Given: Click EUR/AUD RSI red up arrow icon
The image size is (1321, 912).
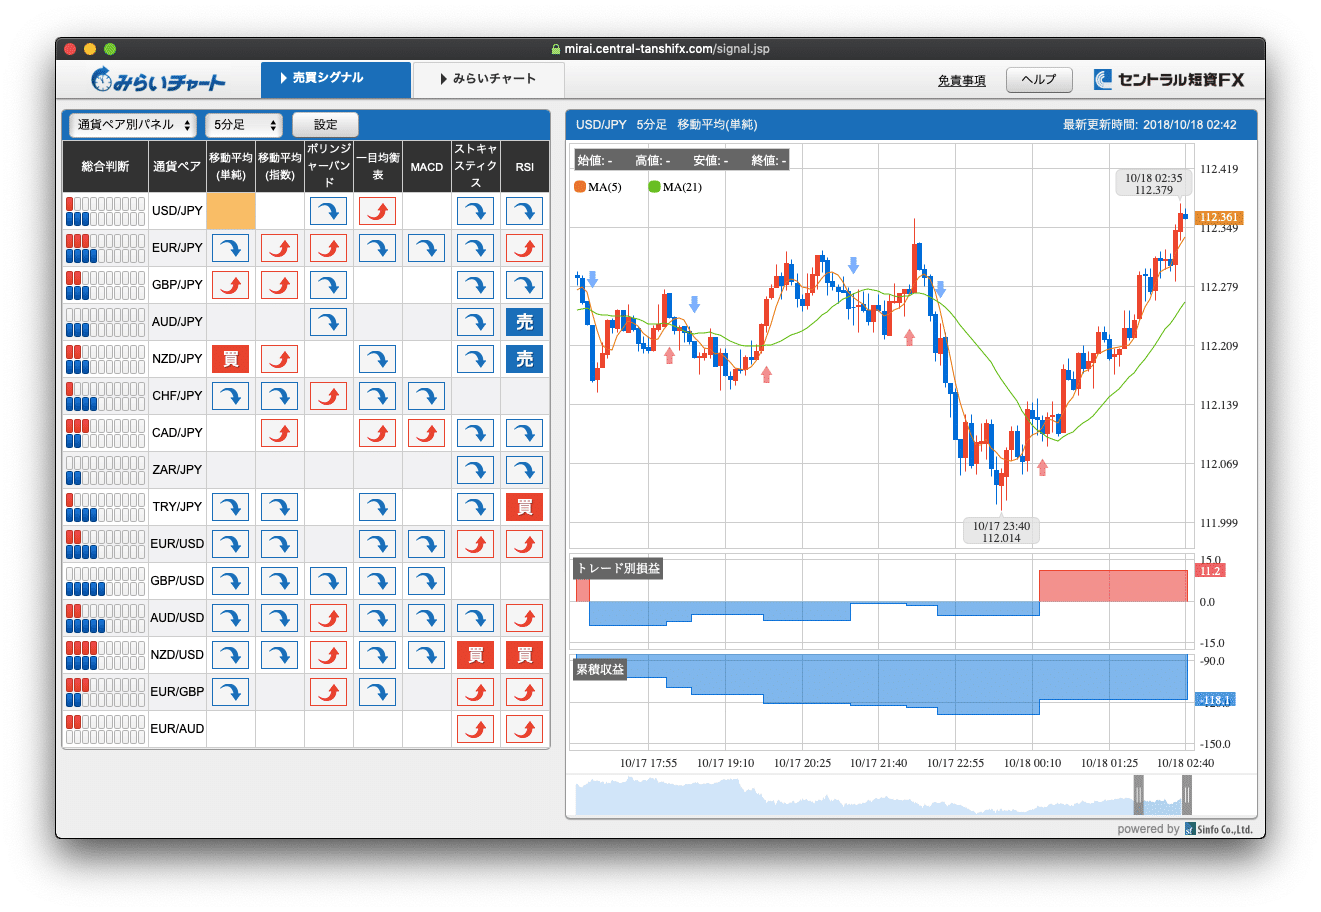Looking at the screenshot, I should pyautogui.click(x=524, y=729).
